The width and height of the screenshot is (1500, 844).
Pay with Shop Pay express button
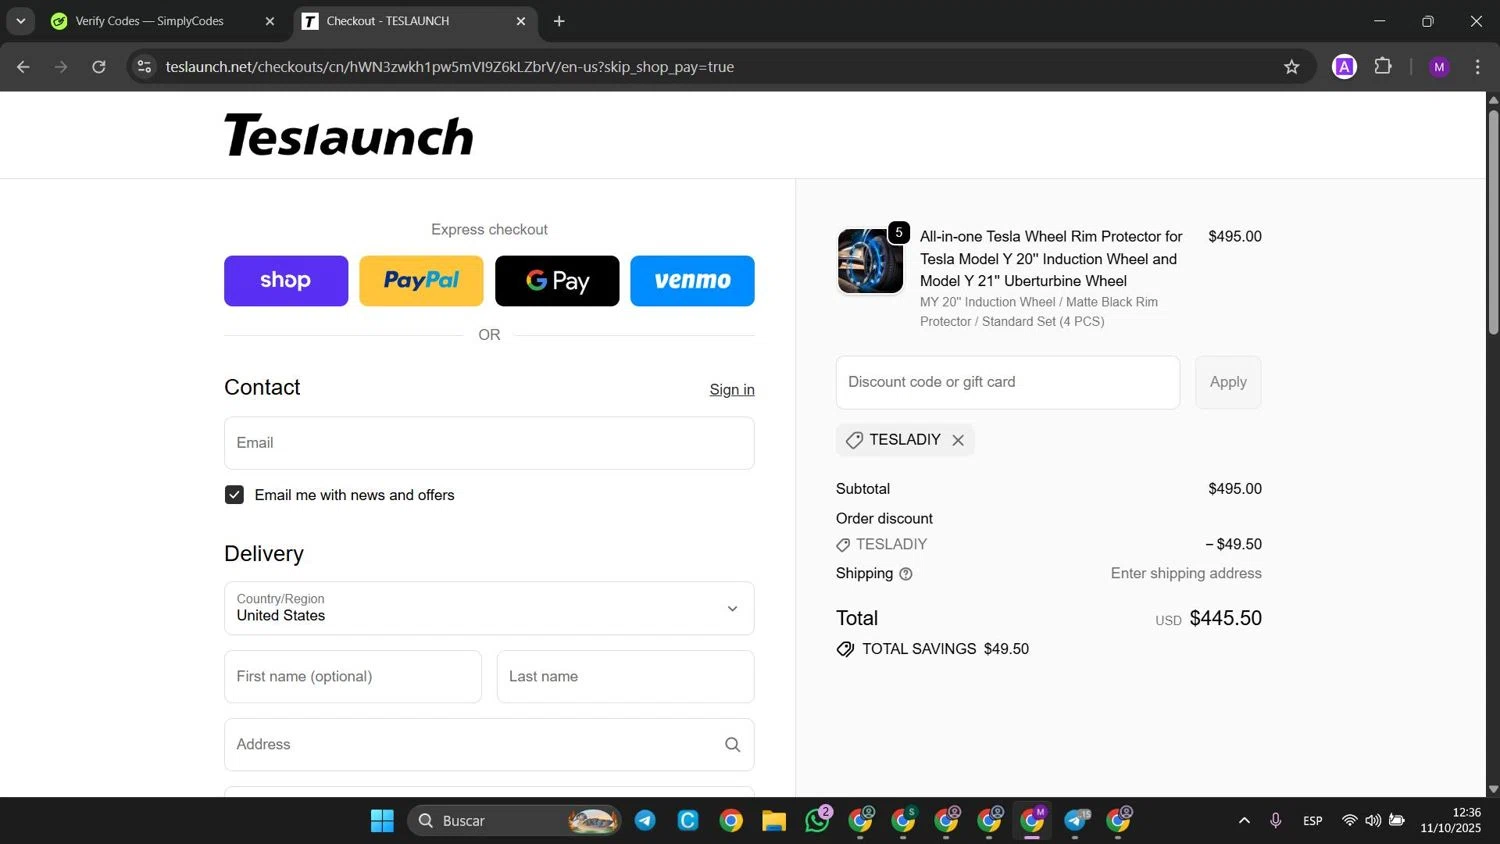pyautogui.click(x=286, y=281)
